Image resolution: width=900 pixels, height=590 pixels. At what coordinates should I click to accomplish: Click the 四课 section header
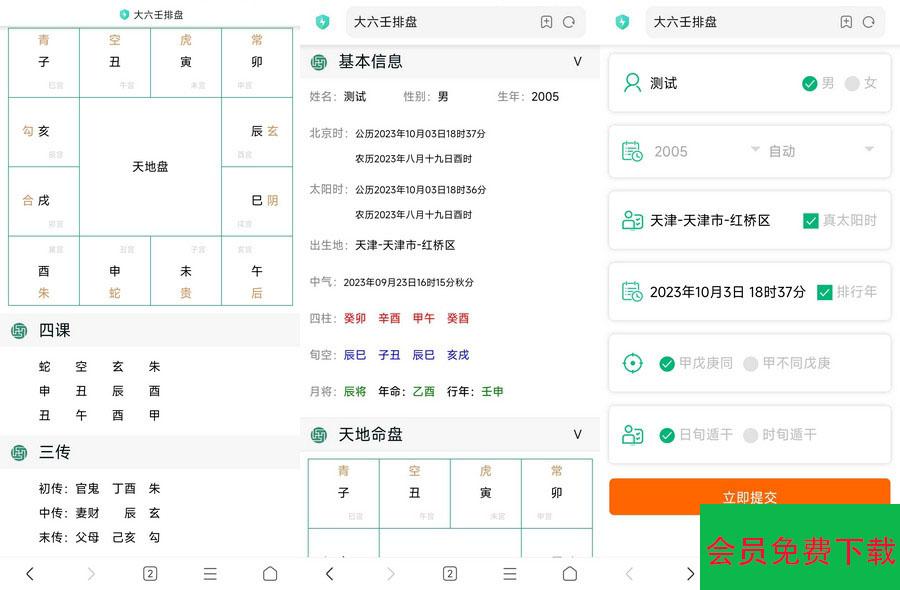150,330
